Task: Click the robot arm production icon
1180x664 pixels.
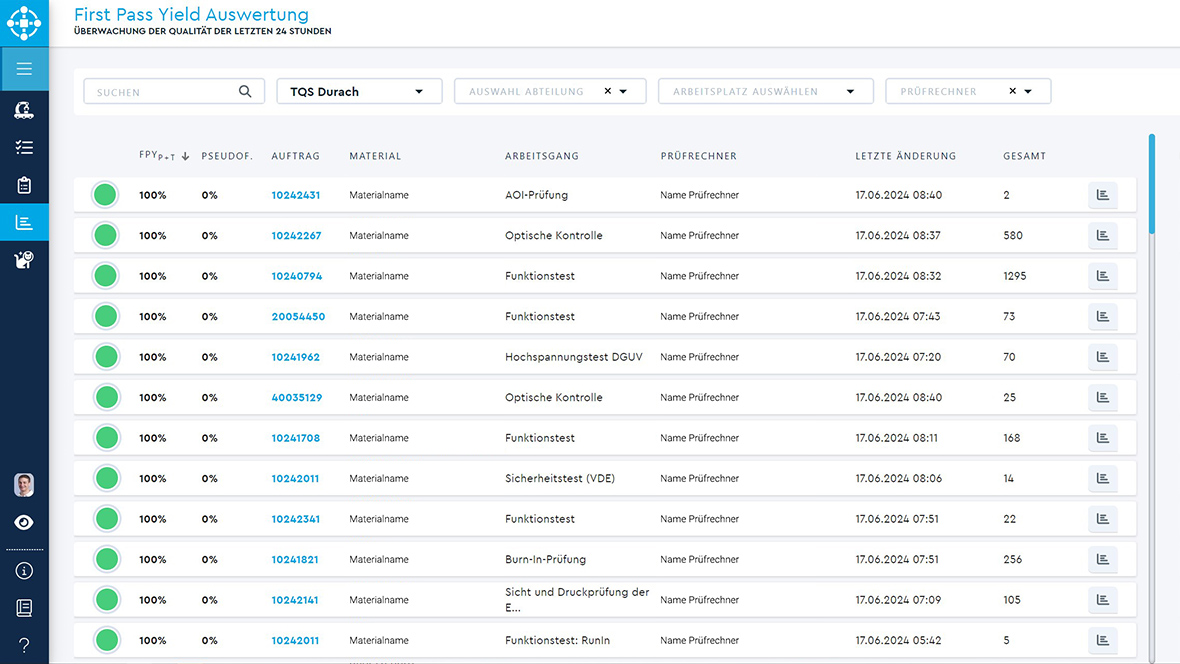Action: click(x=24, y=109)
